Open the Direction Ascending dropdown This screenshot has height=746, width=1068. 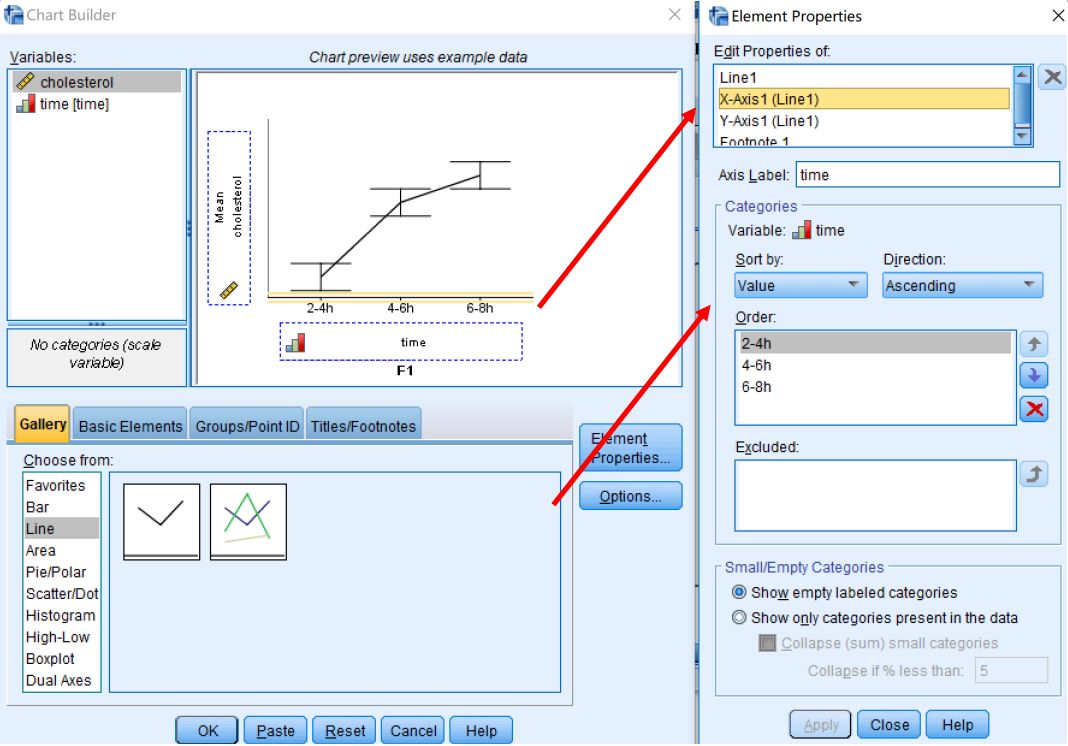(962, 285)
